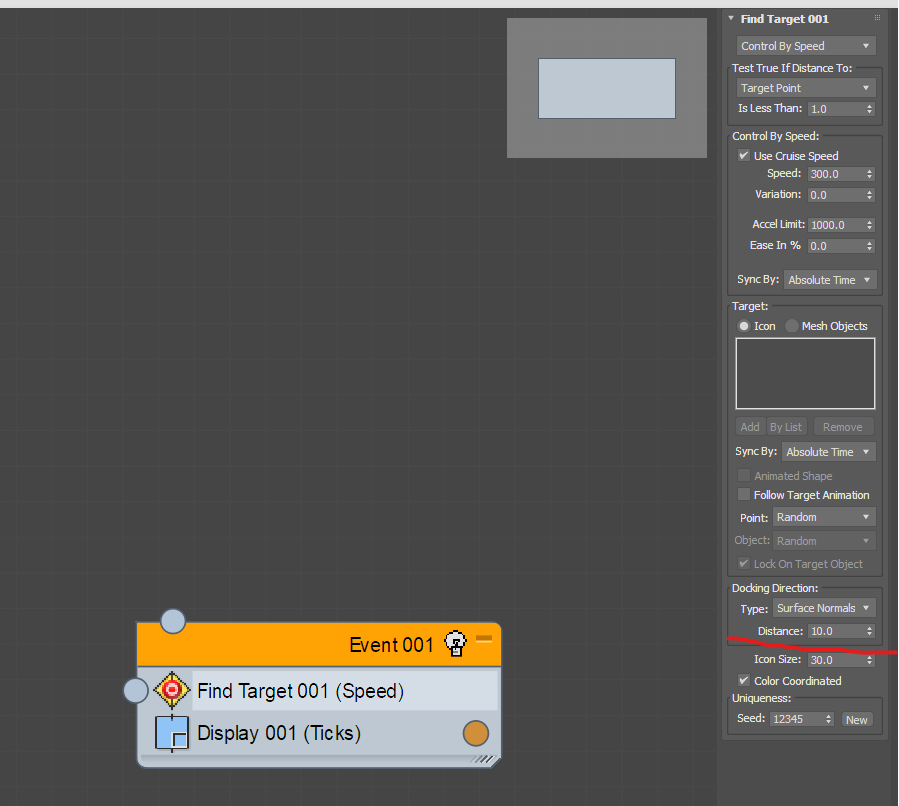This screenshot has width=899, height=806.
Task: Click the Find Target operator icon
Action: (172, 690)
